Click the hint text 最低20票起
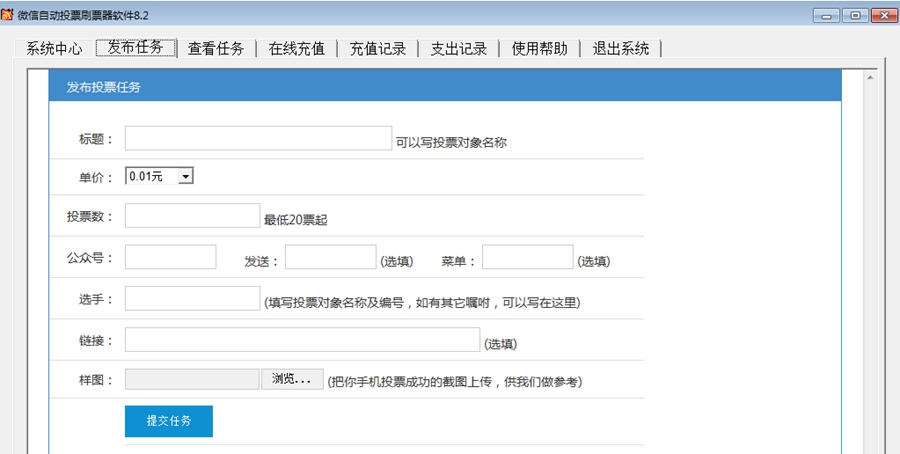Screen dimensions: 900x454 point(296,220)
